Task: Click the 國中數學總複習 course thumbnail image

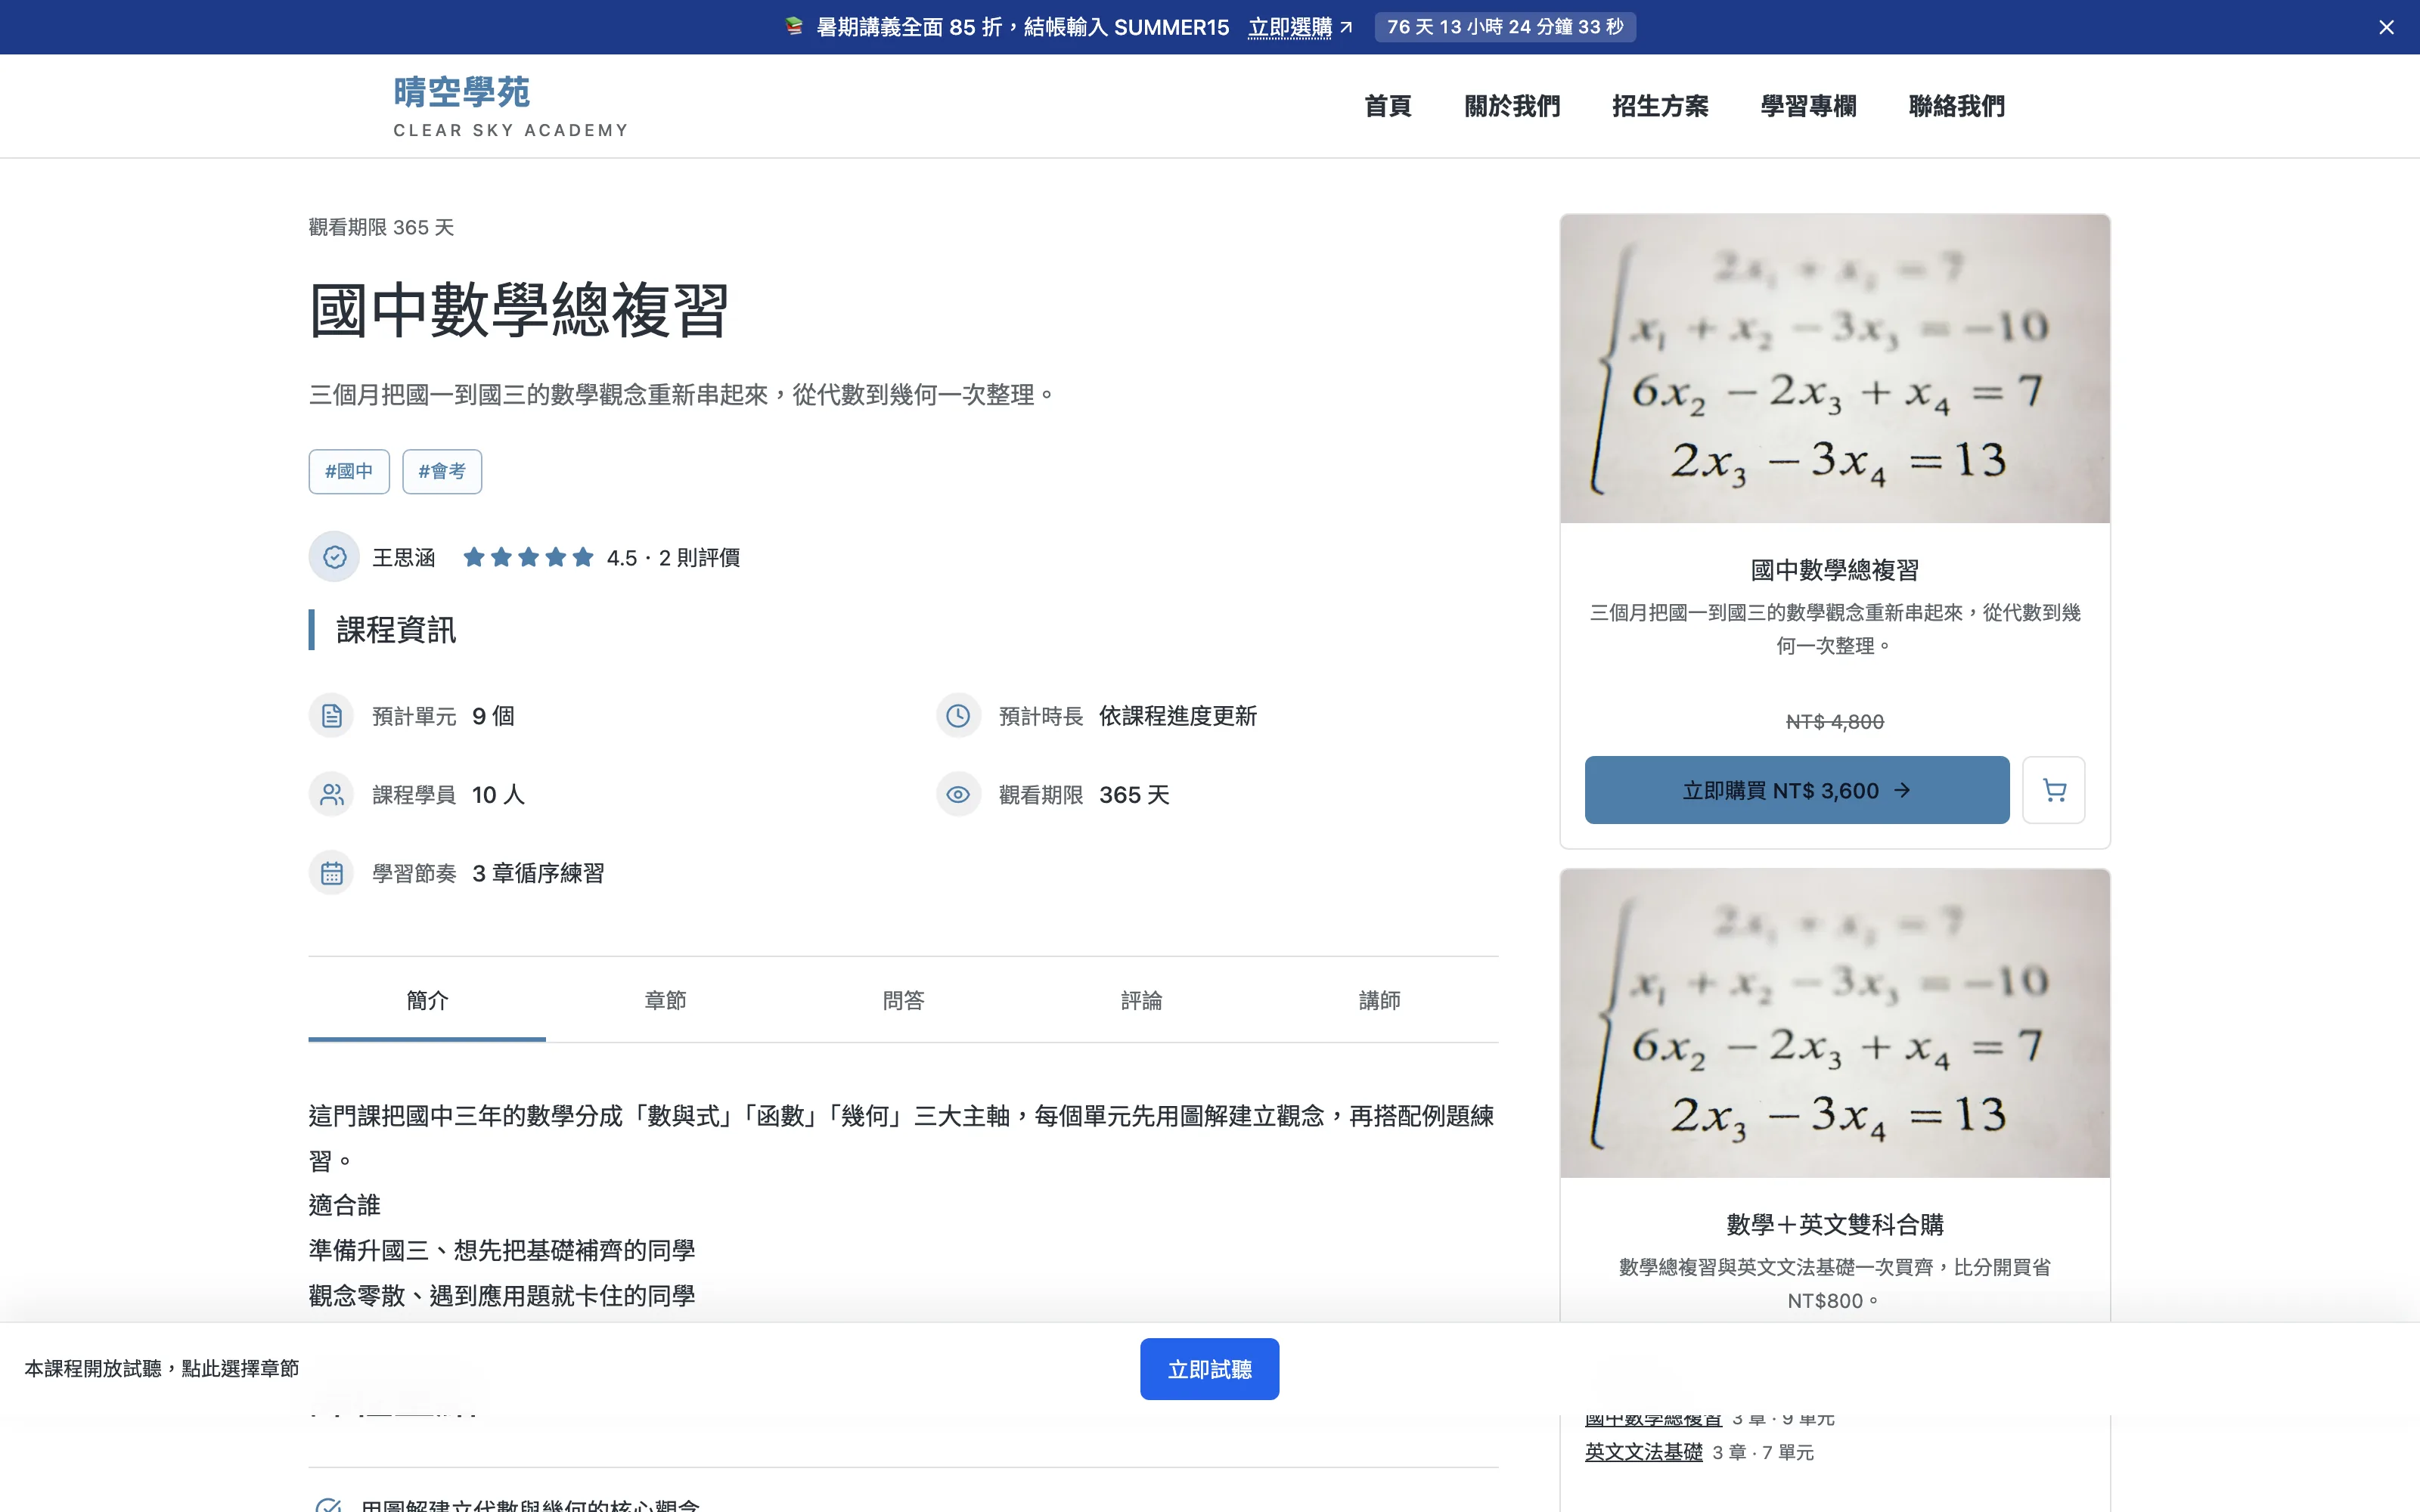Action: (x=1835, y=368)
